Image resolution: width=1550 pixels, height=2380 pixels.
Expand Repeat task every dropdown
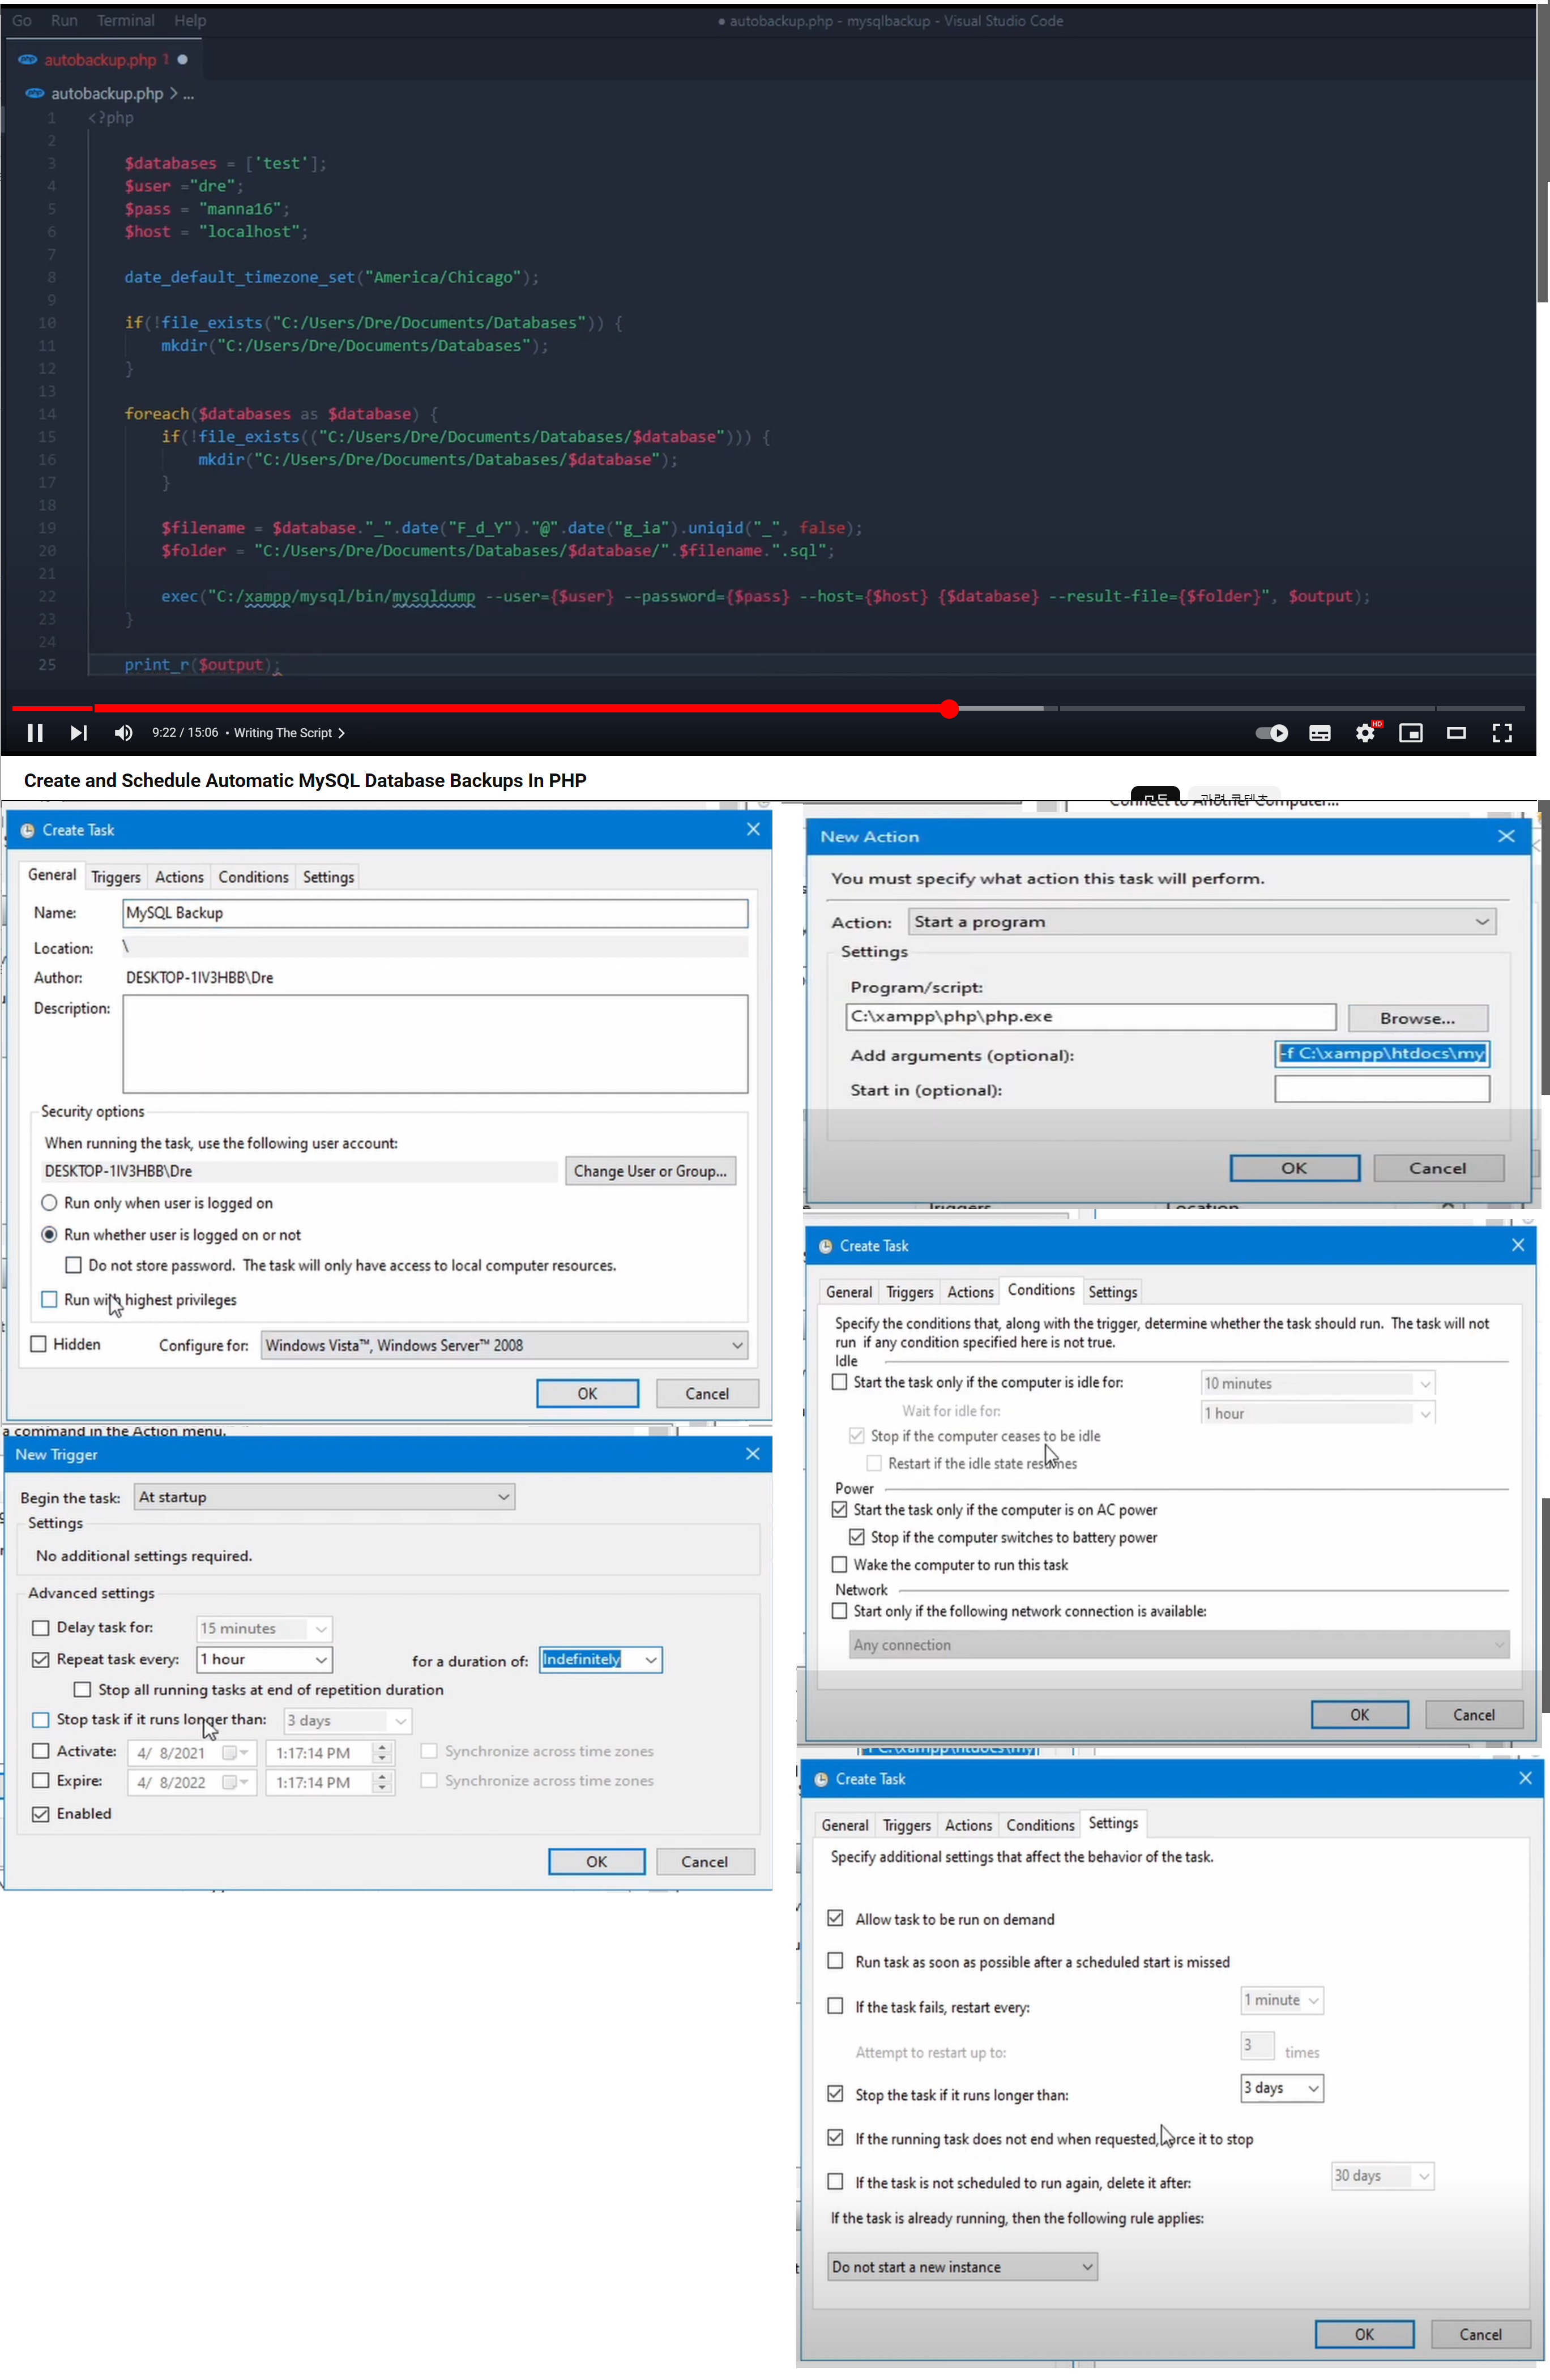pos(264,1659)
